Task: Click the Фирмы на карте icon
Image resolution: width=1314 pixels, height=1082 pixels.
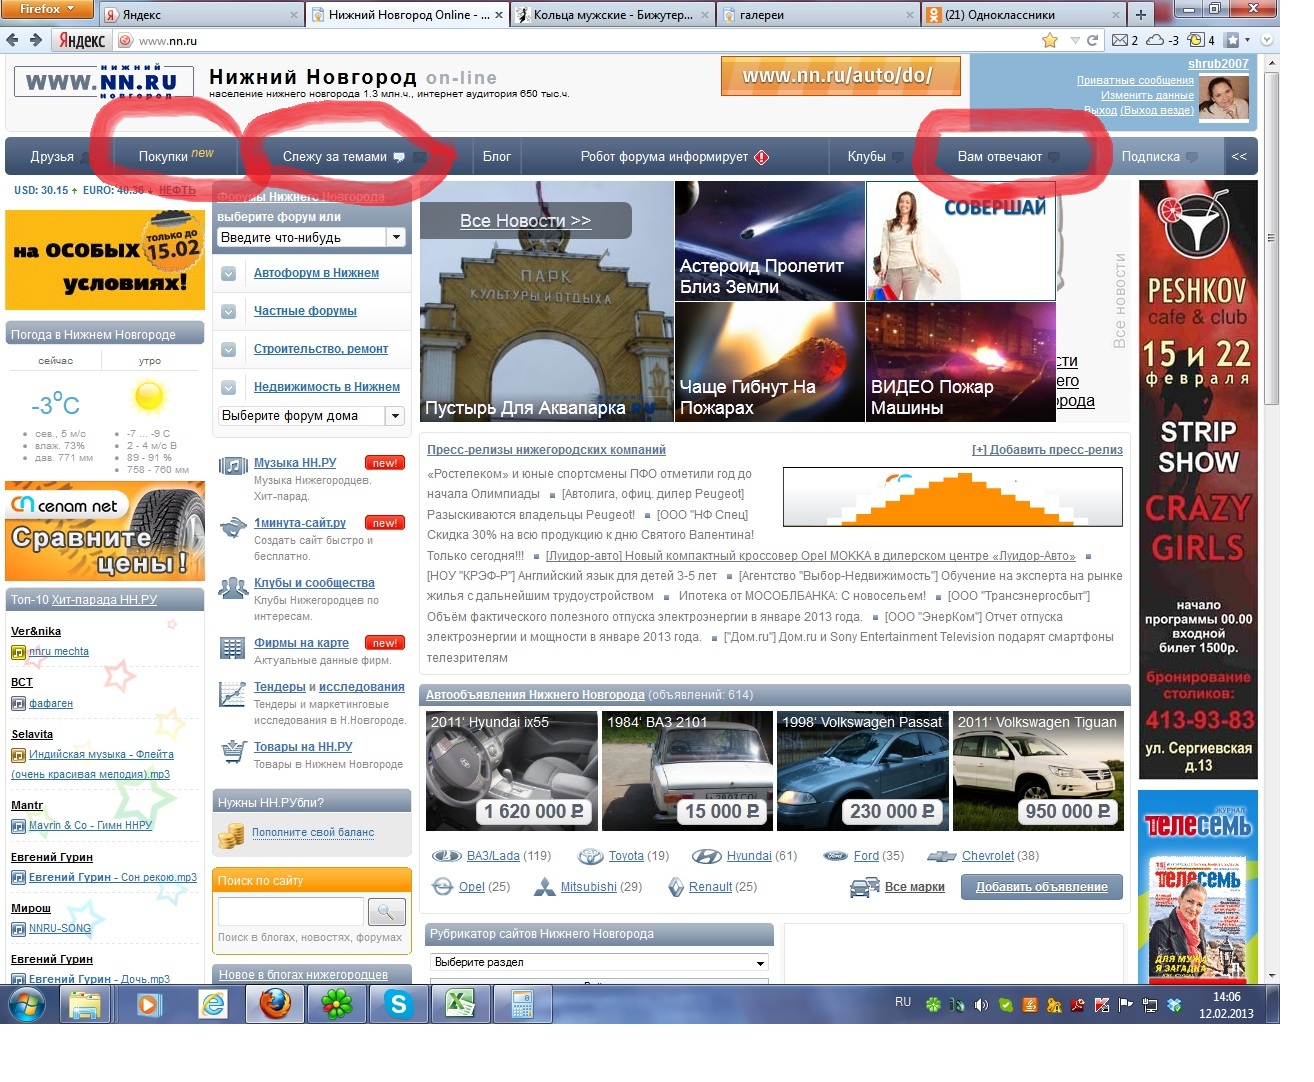Action: [233, 647]
